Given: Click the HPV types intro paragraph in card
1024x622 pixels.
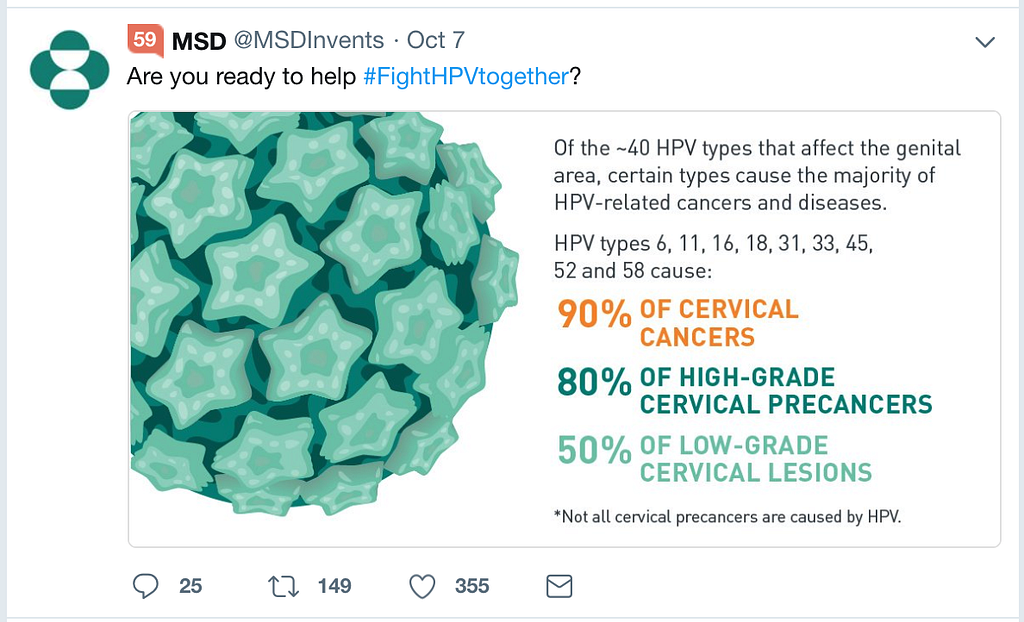Looking at the screenshot, I should pyautogui.click(x=757, y=175).
